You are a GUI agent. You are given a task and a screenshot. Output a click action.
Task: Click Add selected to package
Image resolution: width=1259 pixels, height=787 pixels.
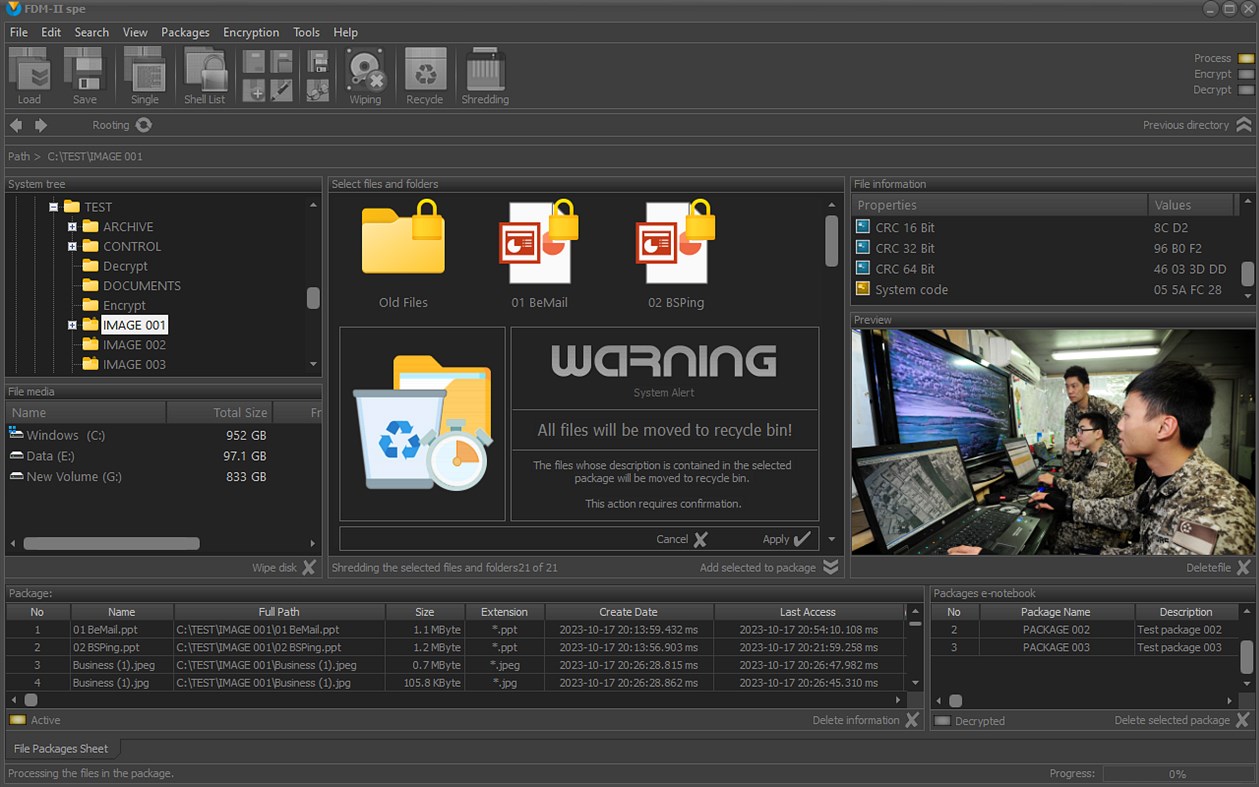769,567
